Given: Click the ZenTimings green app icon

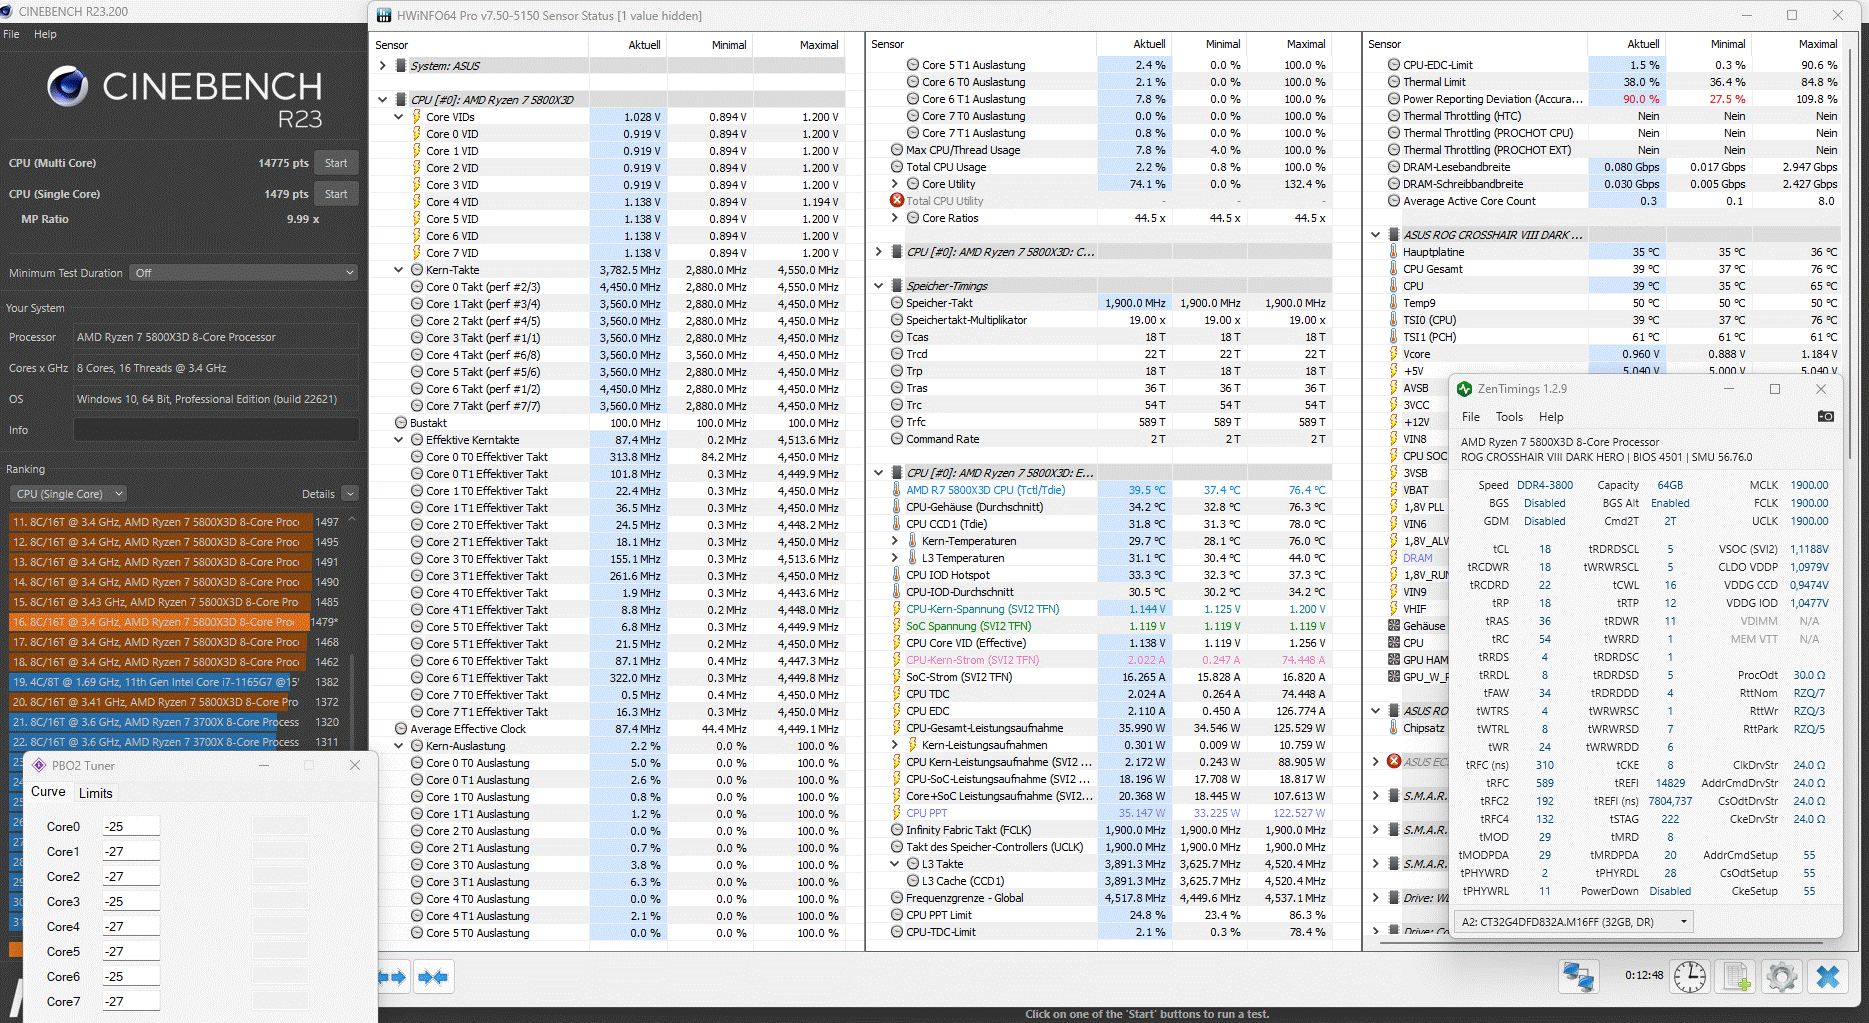Looking at the screenshot, I should point(1465,389).
